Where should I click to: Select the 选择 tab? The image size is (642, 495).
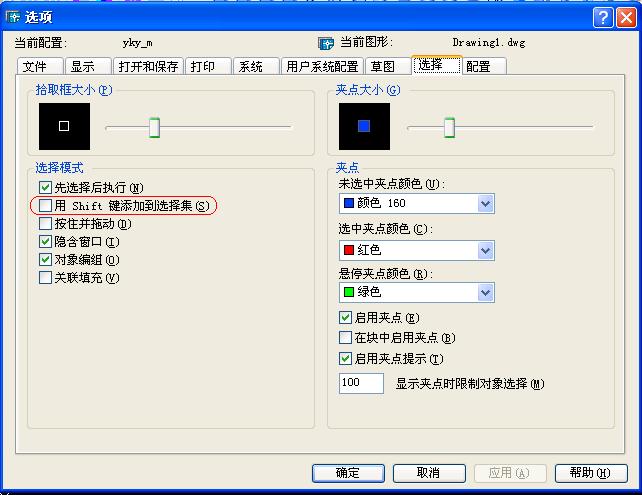pyautogui.click(x=437, y=65)
